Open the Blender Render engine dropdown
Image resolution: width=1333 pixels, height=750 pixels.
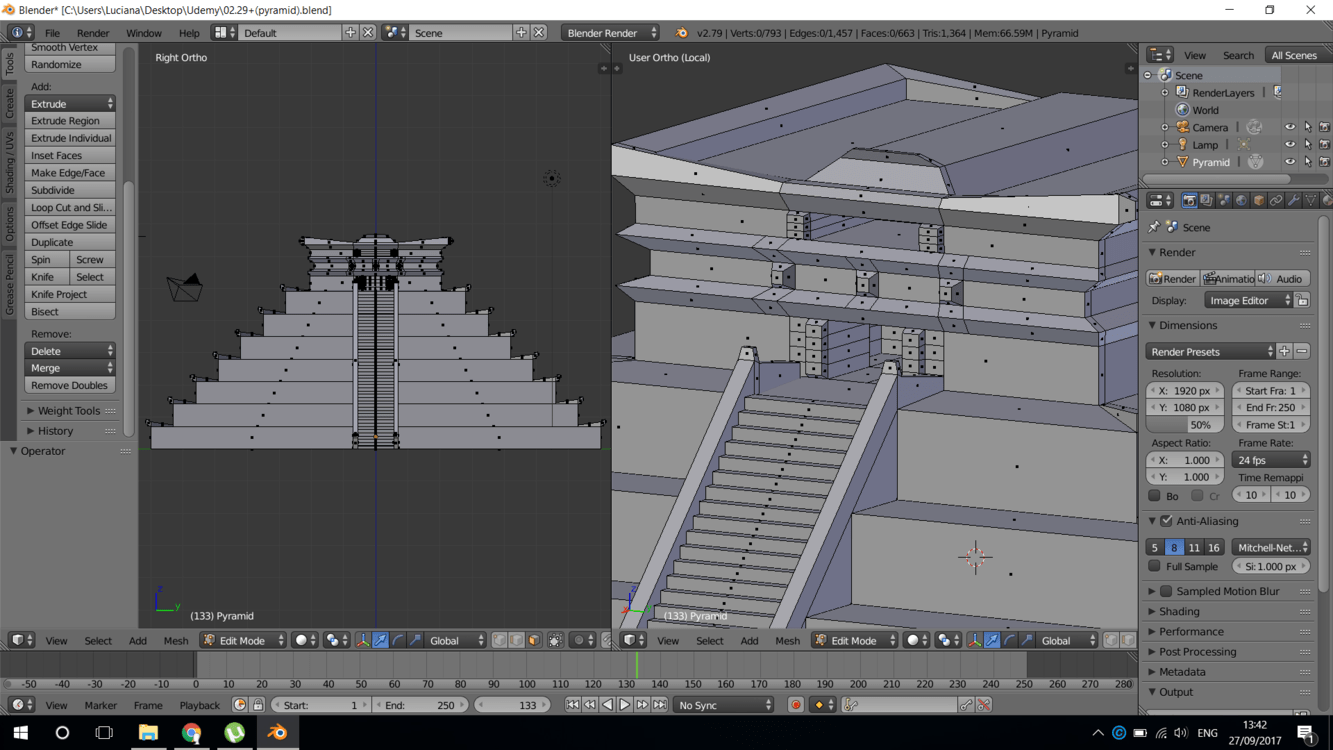610,33
